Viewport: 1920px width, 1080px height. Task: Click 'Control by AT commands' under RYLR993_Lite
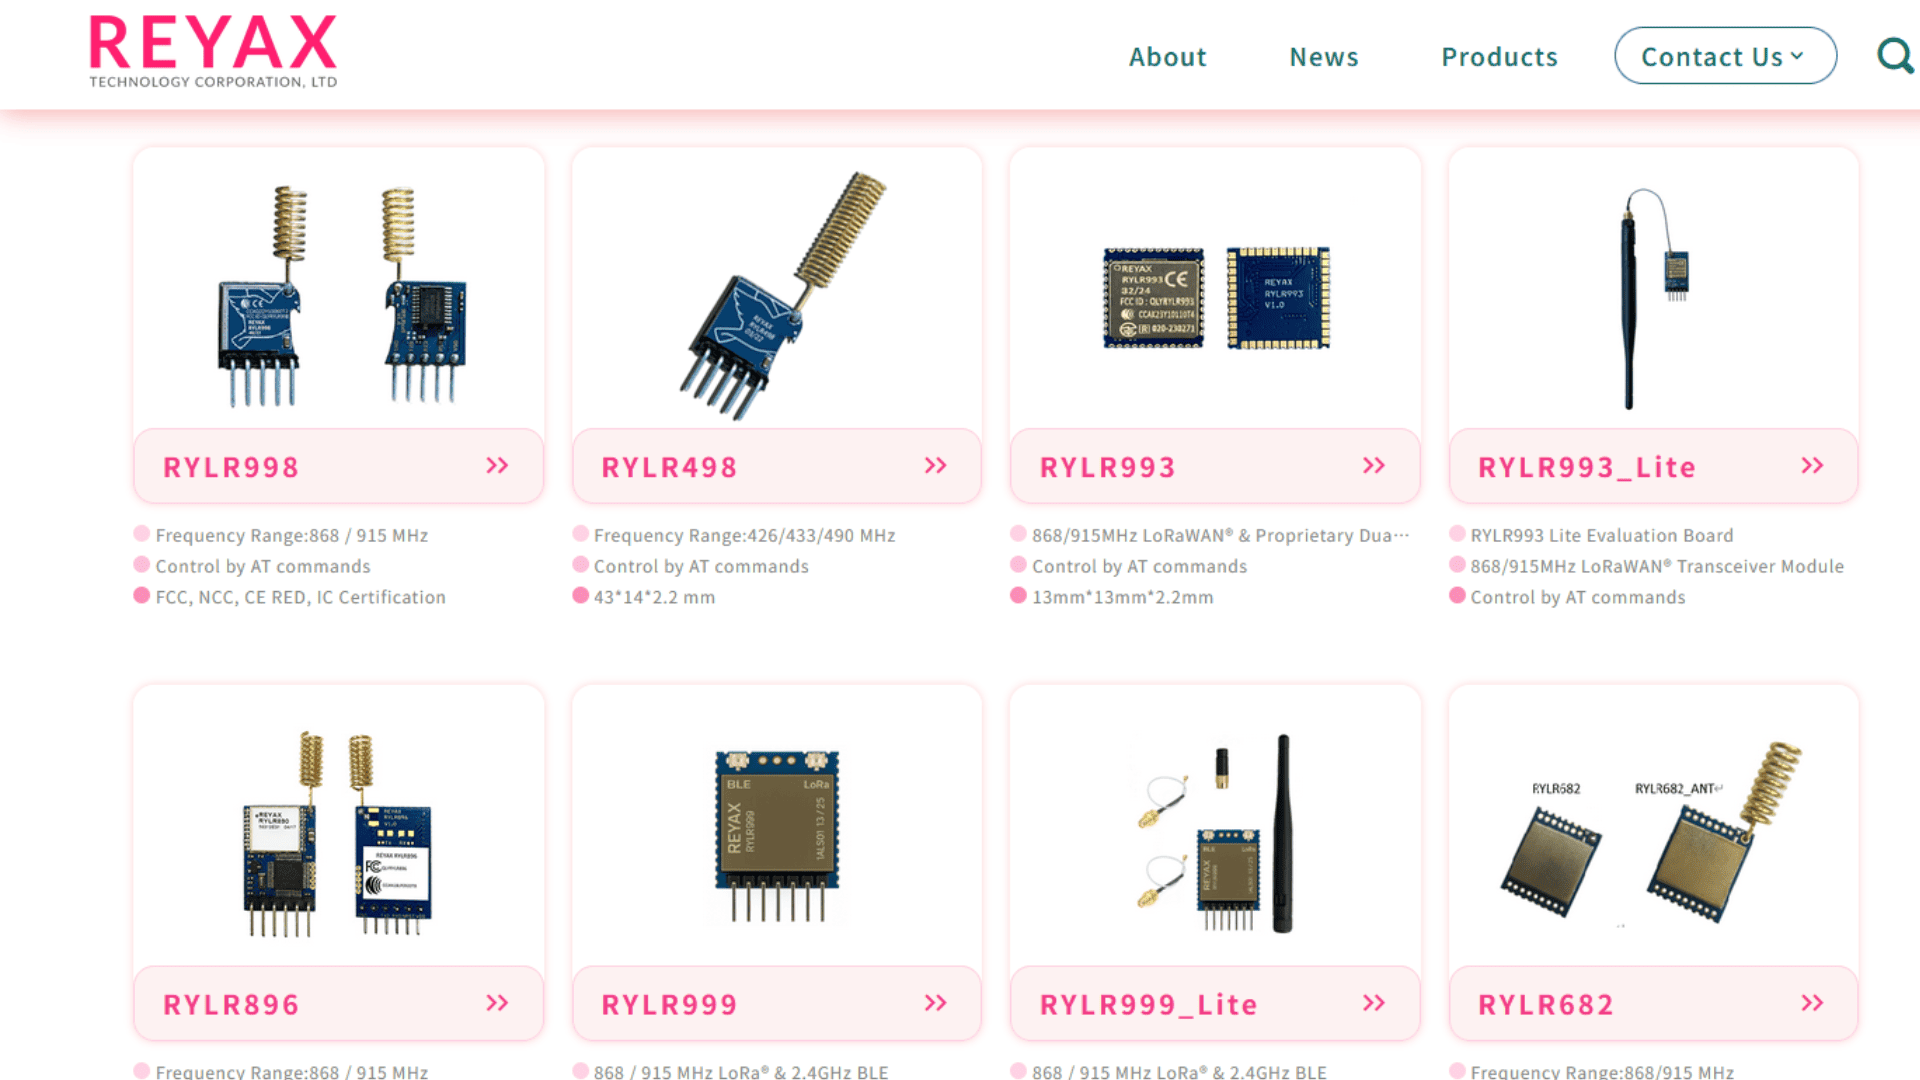click(1577, 597)
